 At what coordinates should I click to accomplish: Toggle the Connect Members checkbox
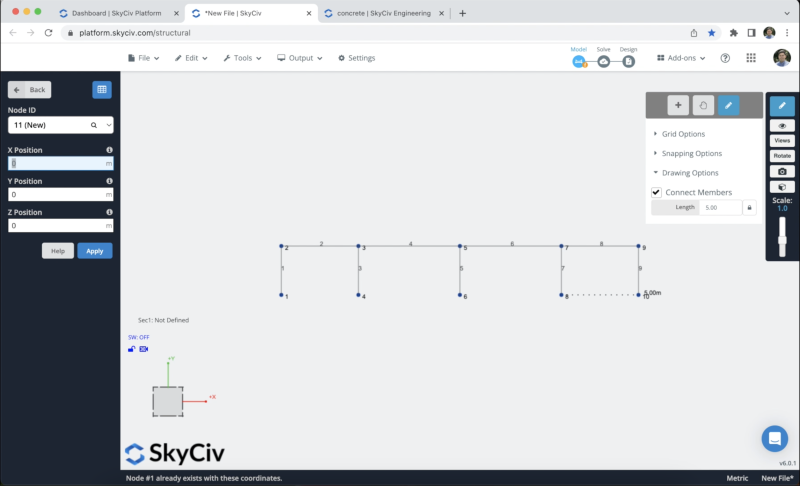point(656,192)
